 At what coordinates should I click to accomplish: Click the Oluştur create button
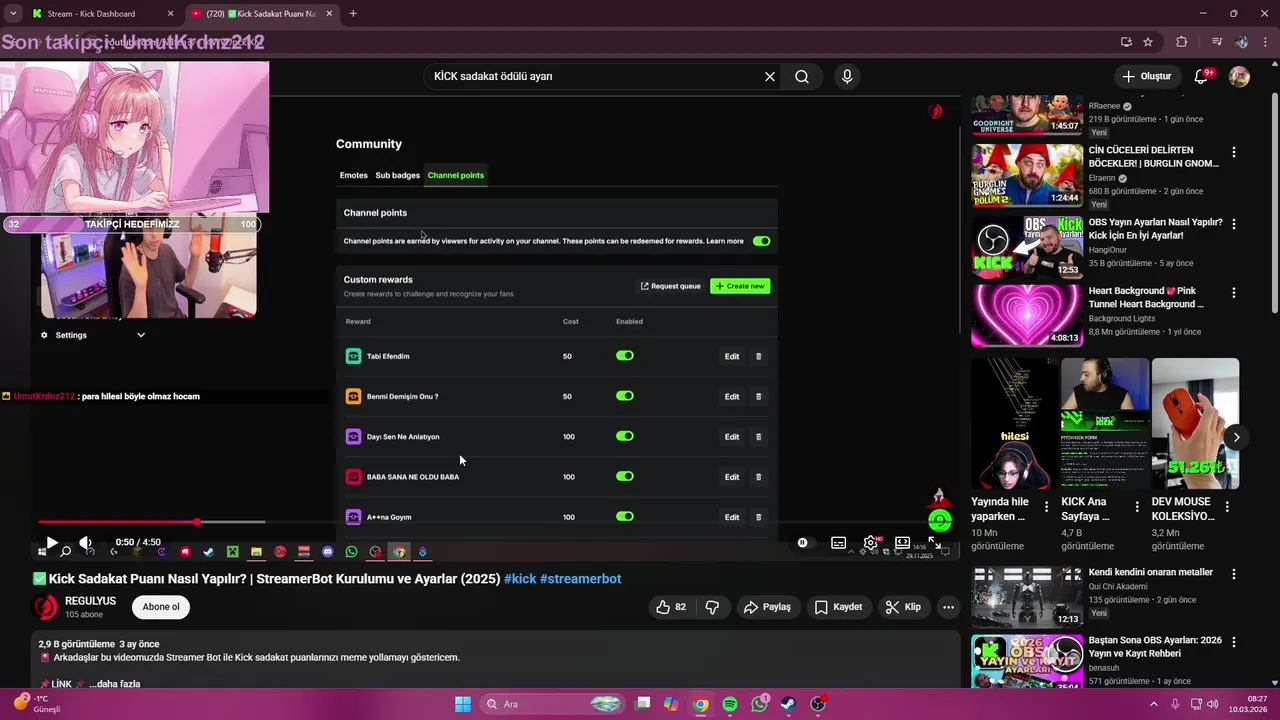click(1147, 76)
